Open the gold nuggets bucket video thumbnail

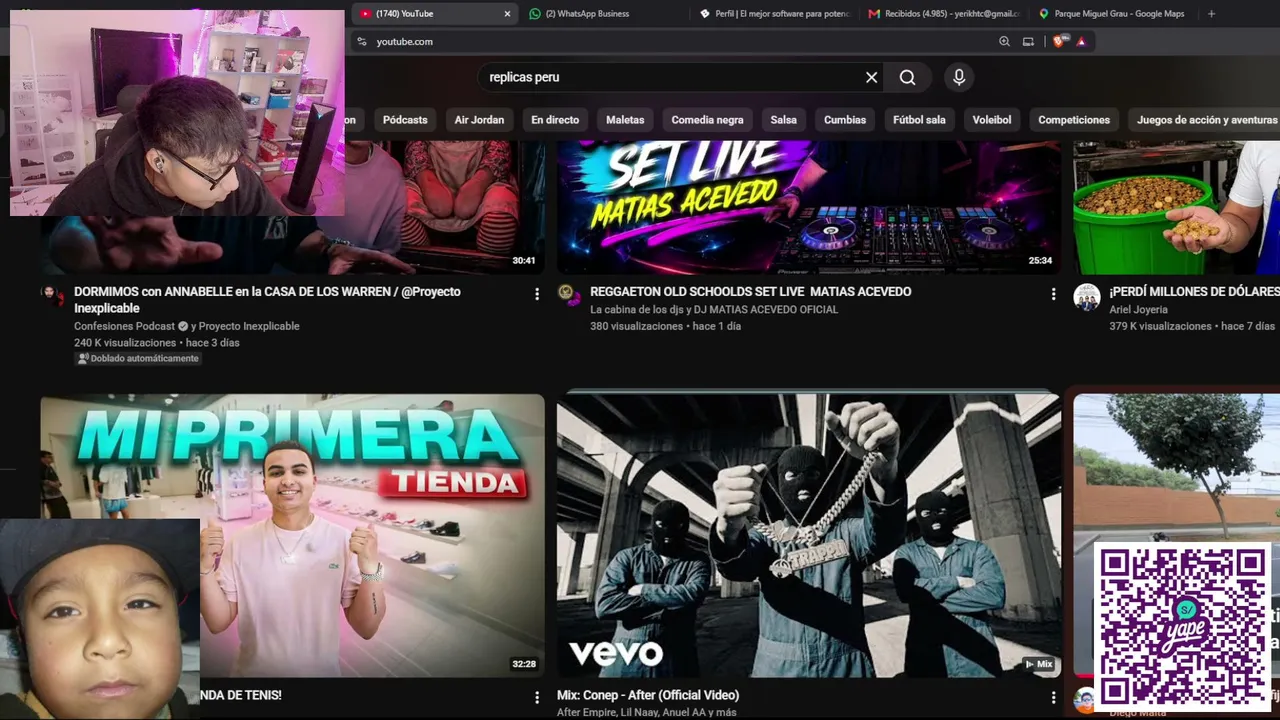point(1176,207)
